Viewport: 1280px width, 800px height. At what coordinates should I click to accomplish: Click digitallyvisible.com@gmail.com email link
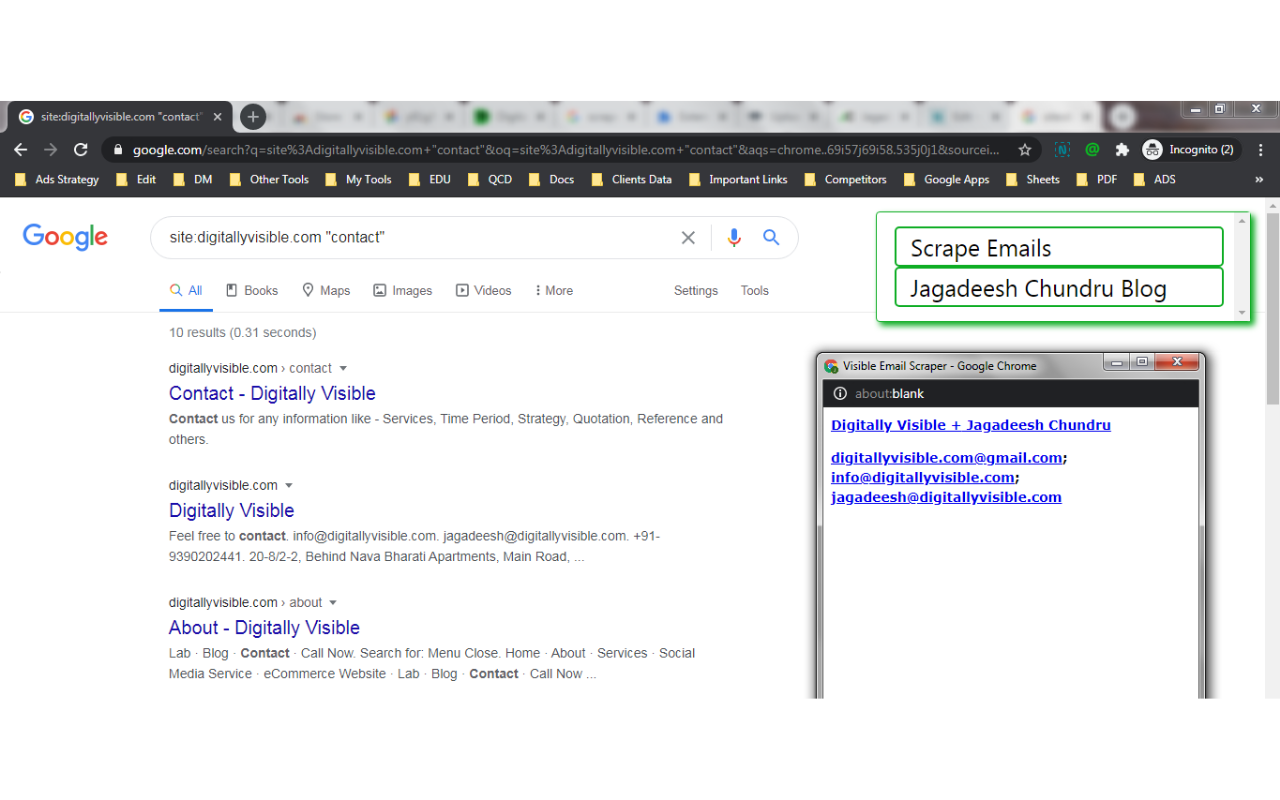coord(946,458)
